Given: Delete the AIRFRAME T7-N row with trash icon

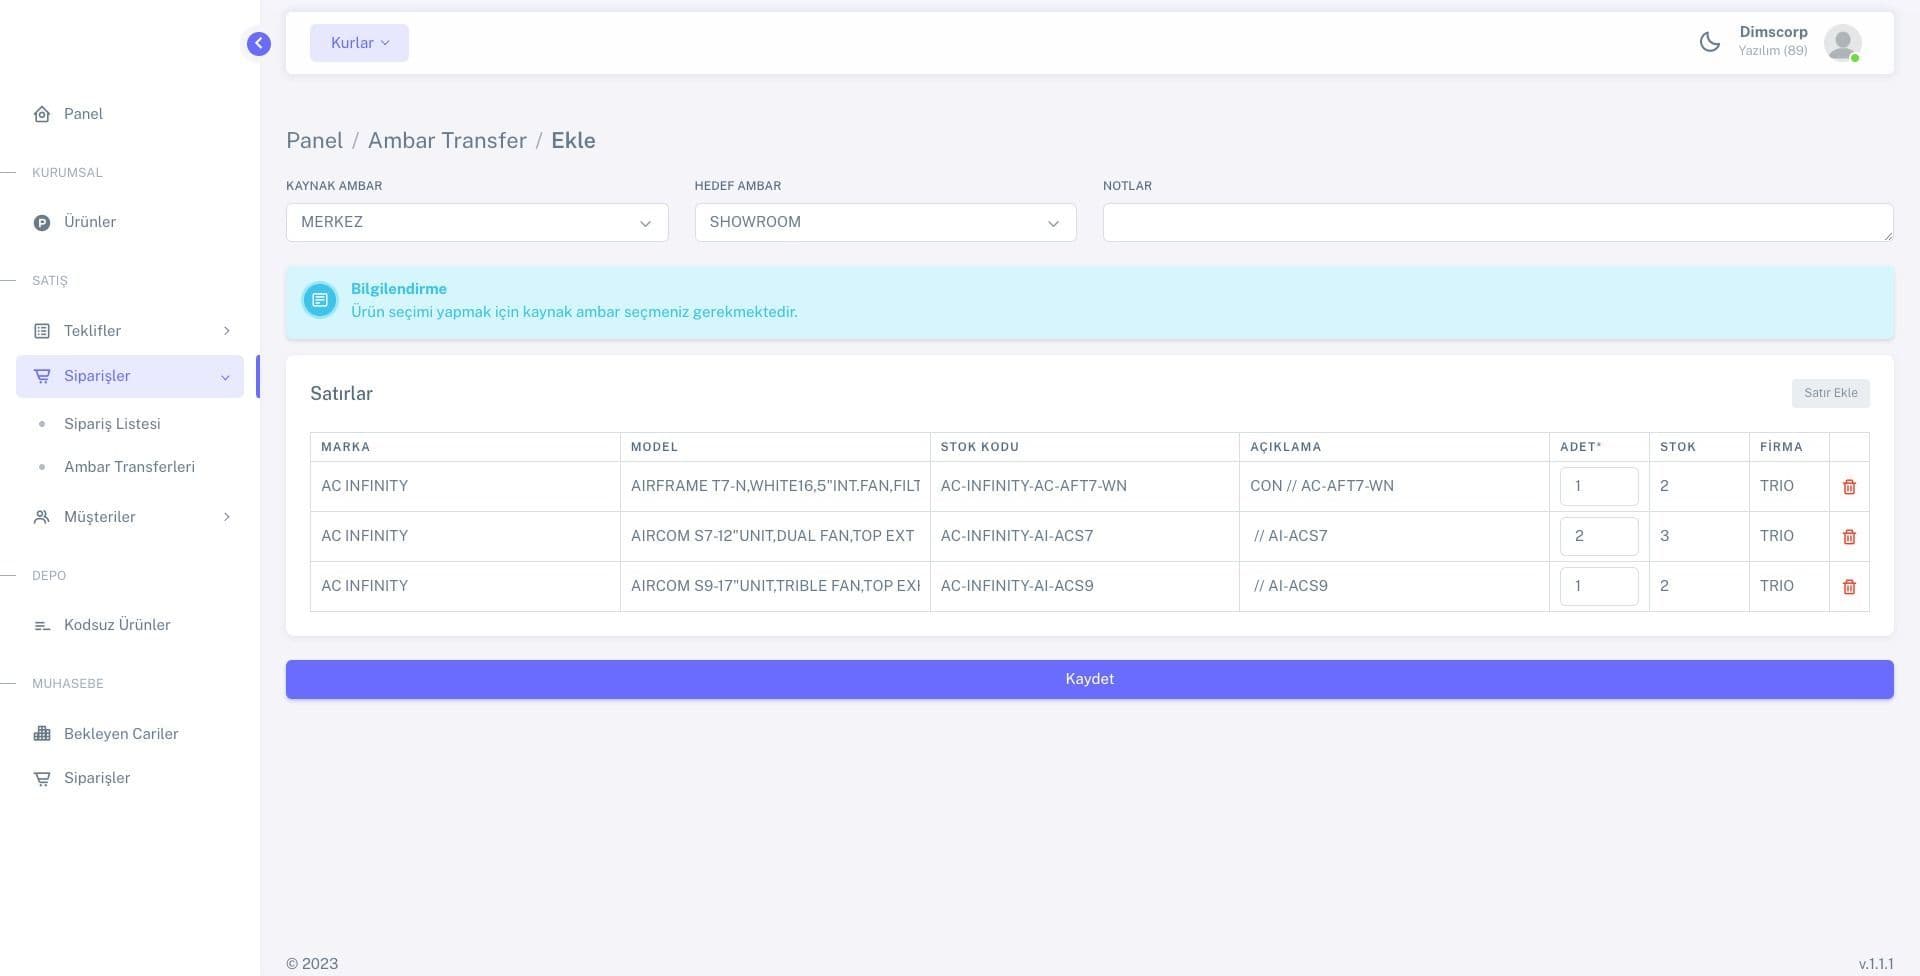Looking at the screenshot, I should (1849, 487).
